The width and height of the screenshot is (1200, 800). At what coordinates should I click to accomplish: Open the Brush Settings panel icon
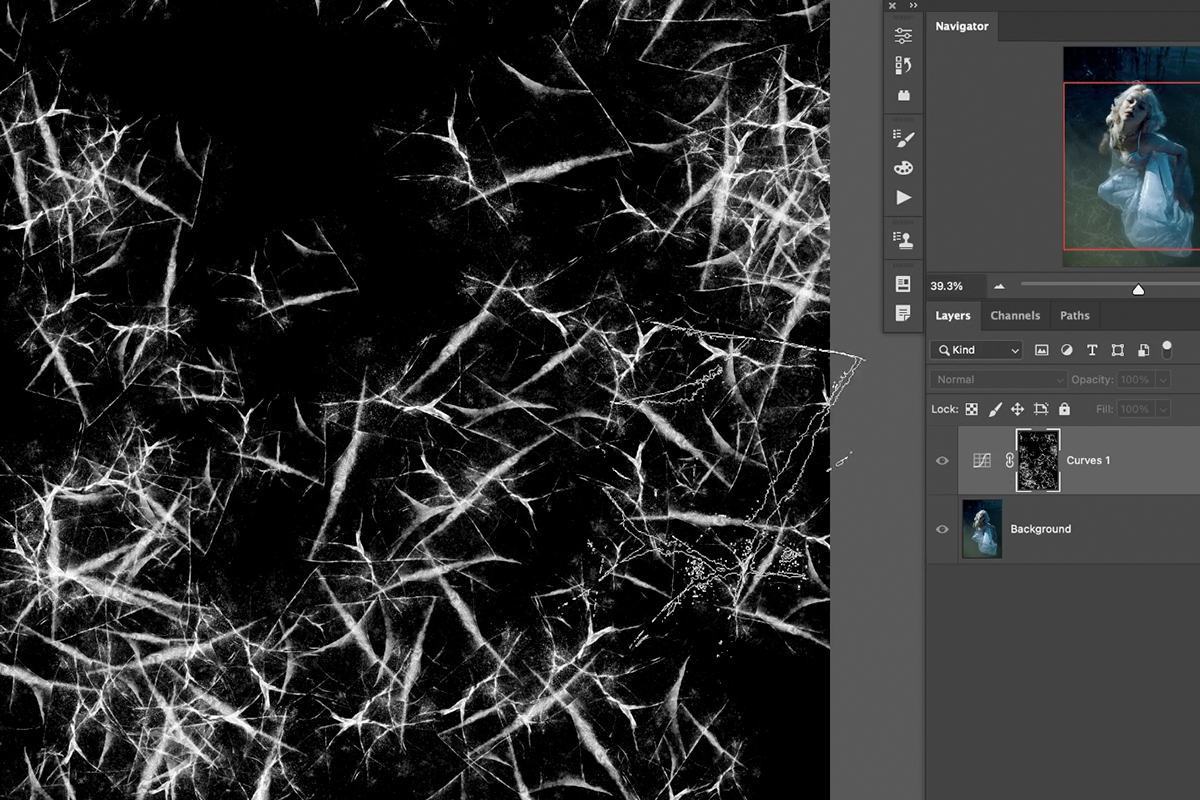tap(903, 138)
